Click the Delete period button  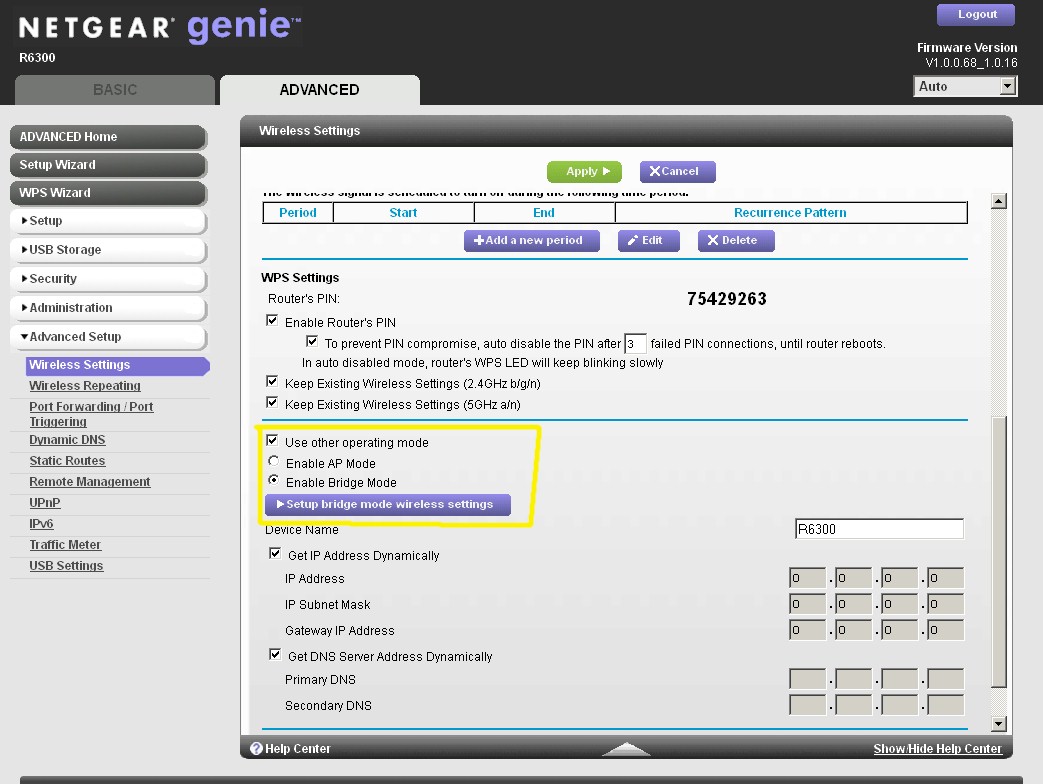point(736,241)
